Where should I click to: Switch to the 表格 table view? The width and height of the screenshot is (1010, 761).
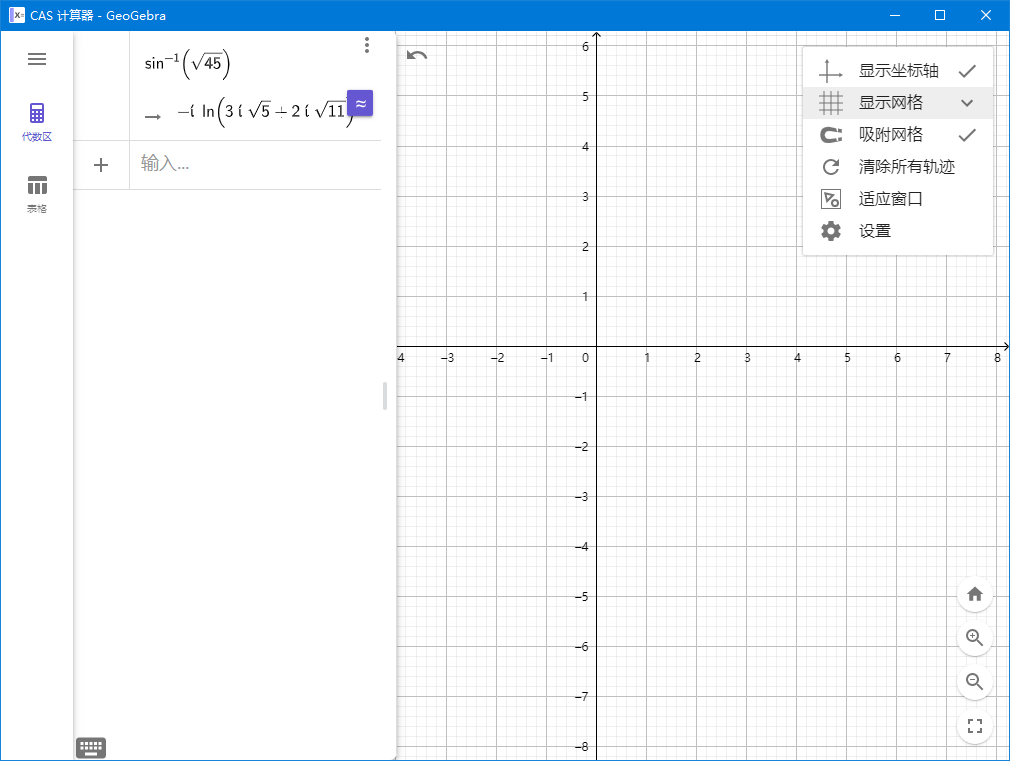(37, 193)
